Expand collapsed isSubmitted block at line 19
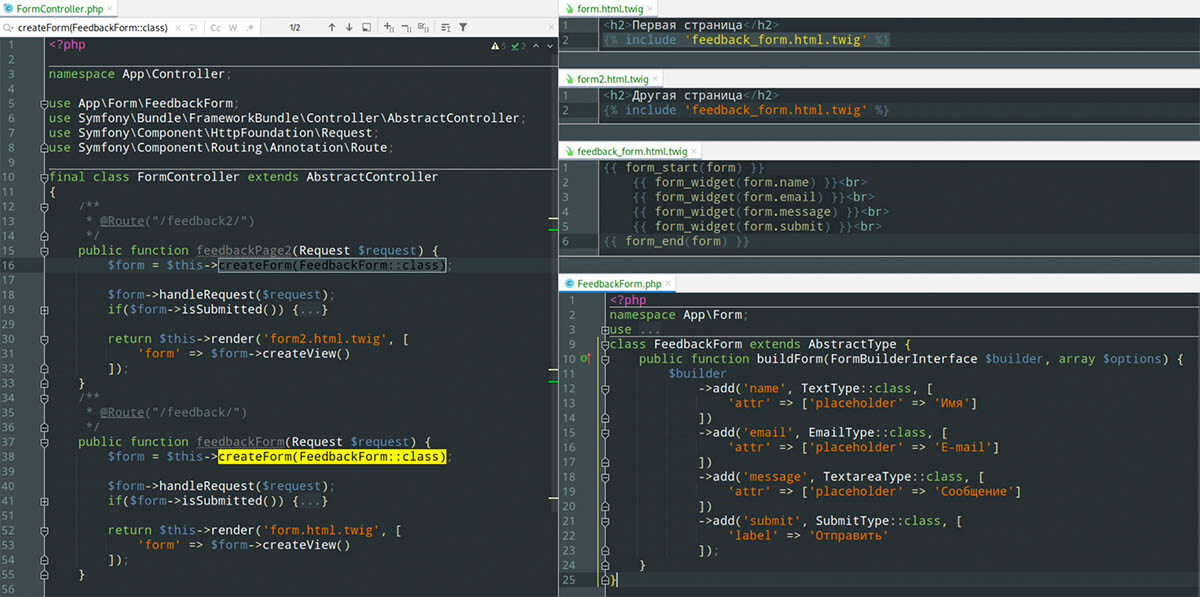This screenshot has width=1200, height=597. tap(311, 310)
